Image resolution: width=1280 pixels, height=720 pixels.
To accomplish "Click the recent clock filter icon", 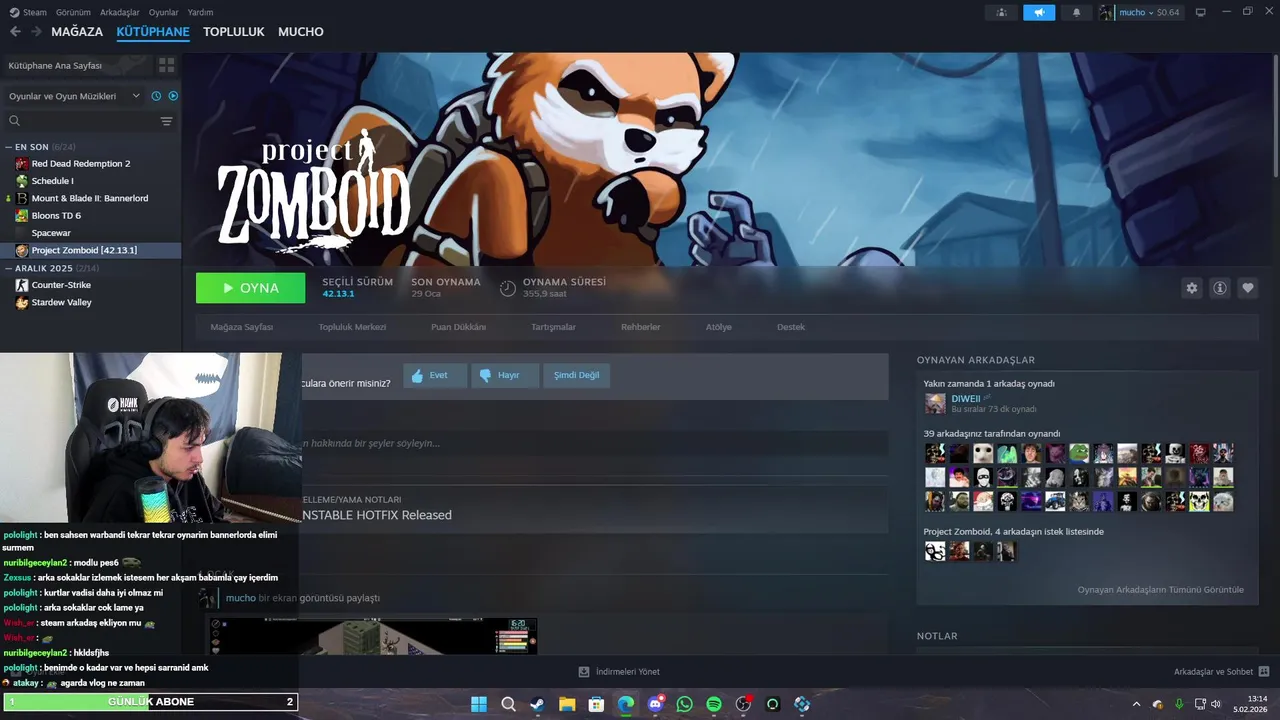I will coord(156,96).
